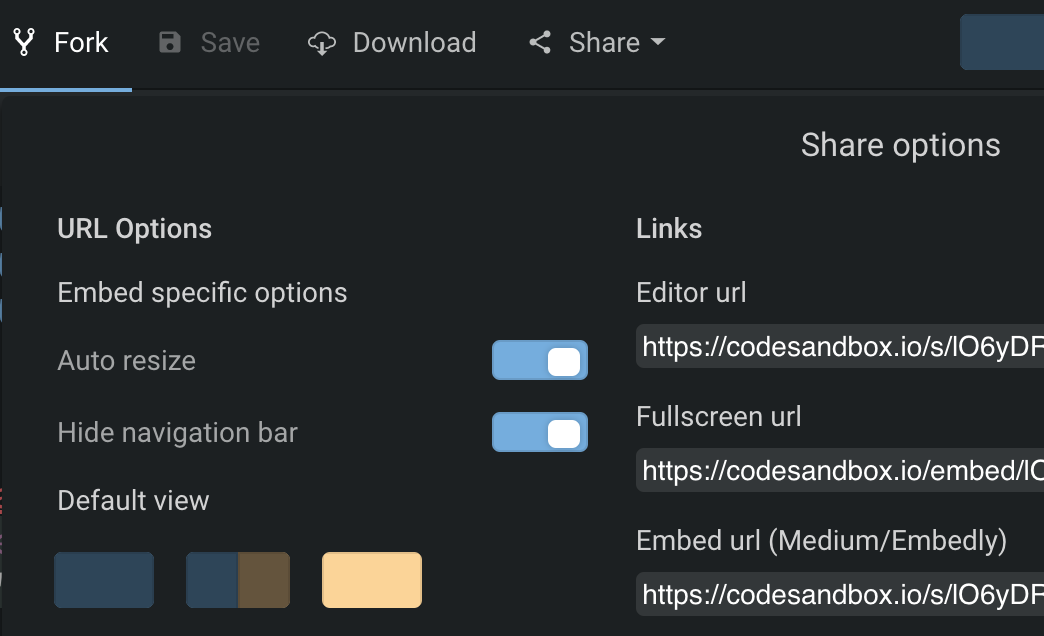
Task: Click the Save label in toolbar
Action: (230, 43)
